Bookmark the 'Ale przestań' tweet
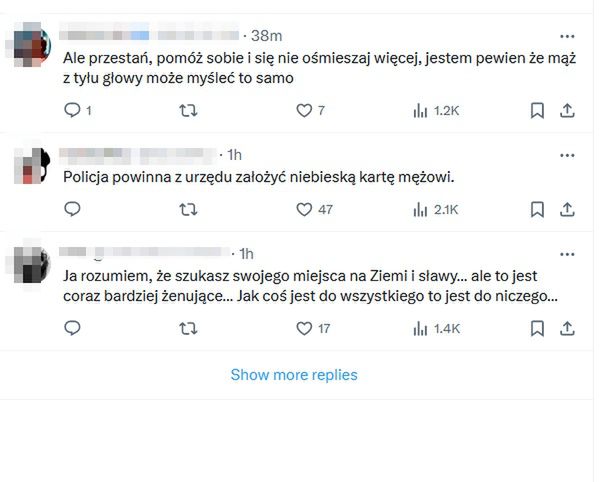 pos(537,111)
